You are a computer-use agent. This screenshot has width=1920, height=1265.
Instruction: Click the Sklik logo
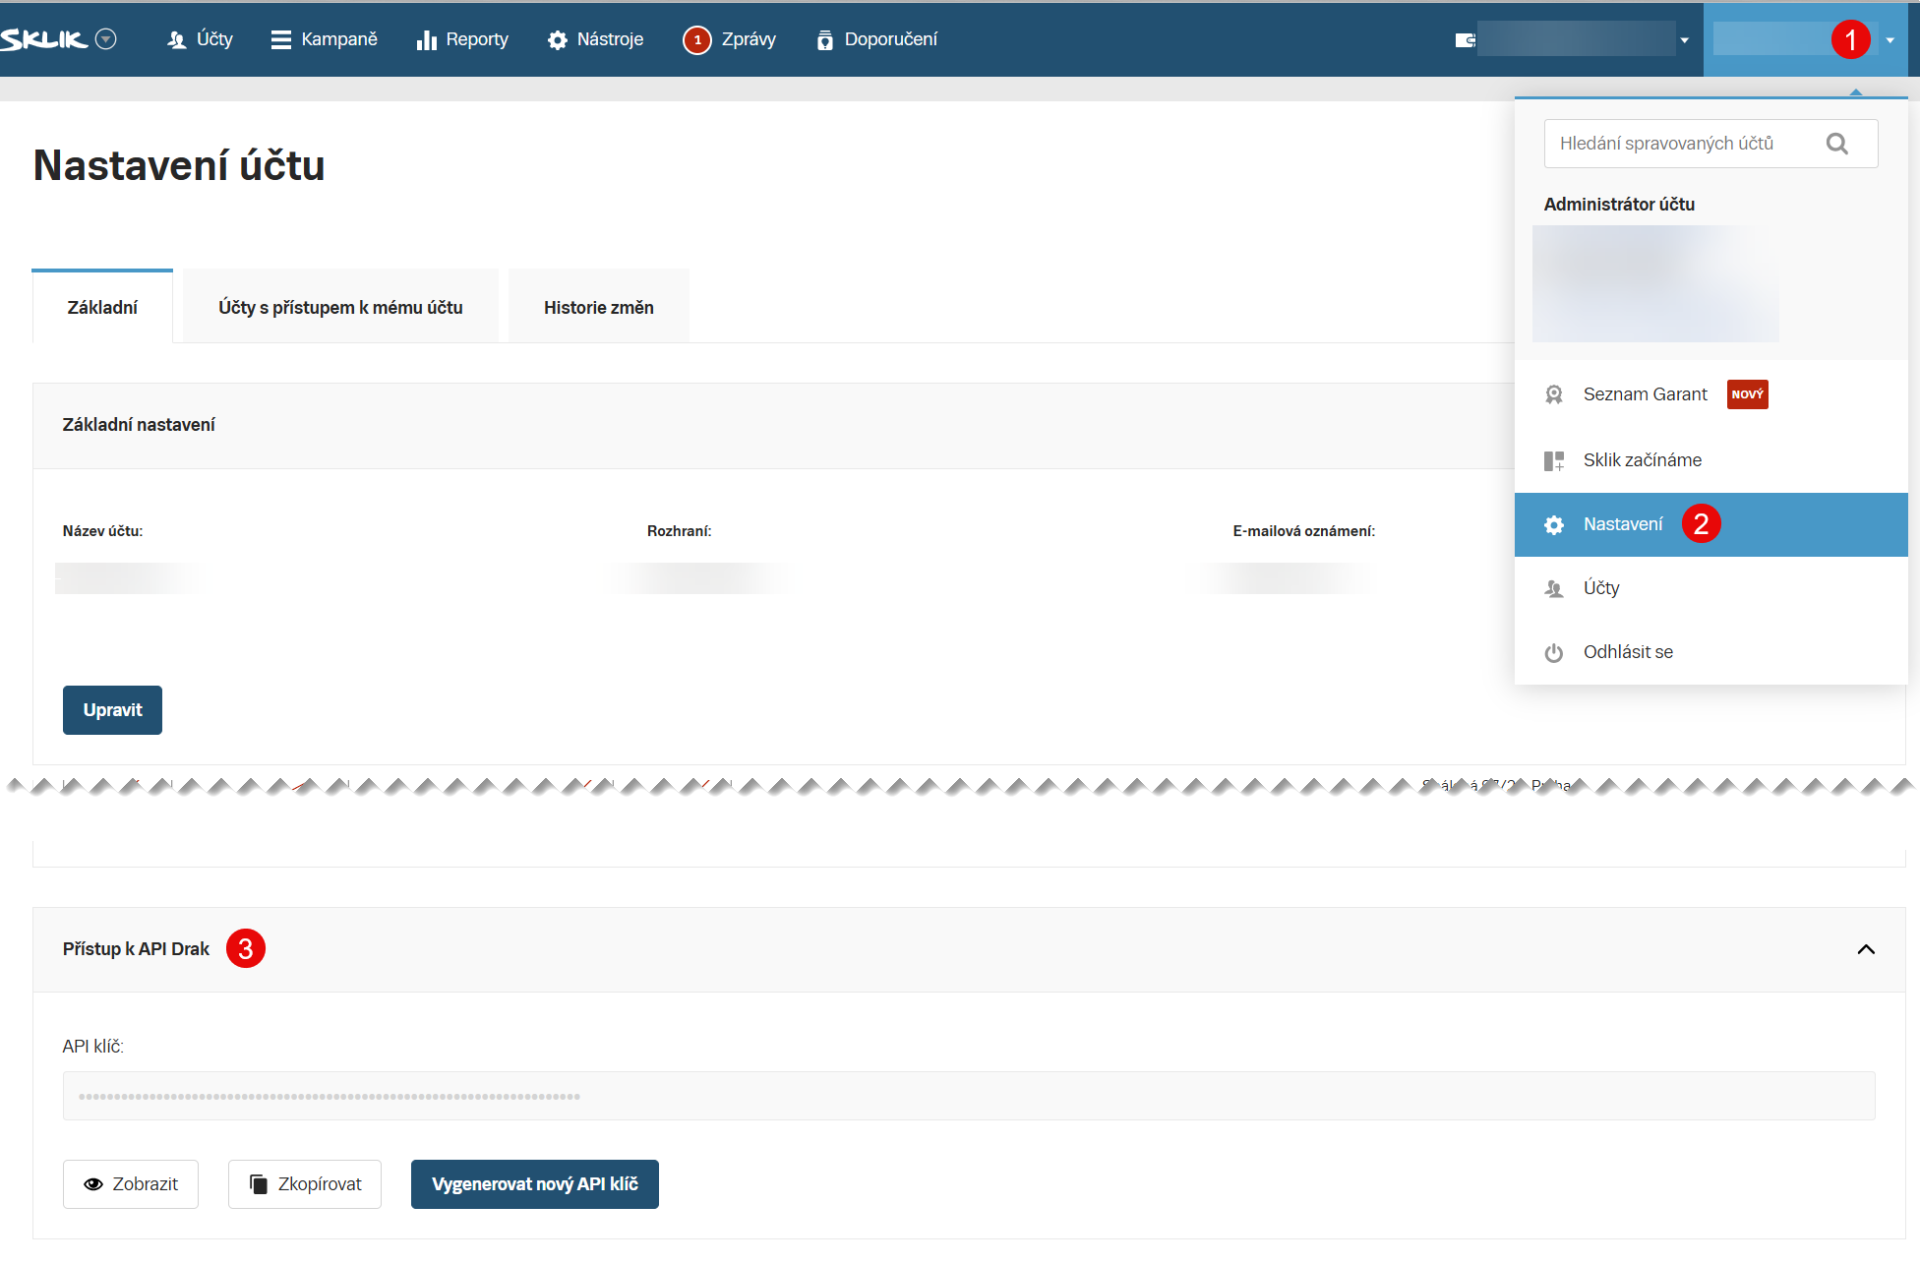tap(44, 39)
